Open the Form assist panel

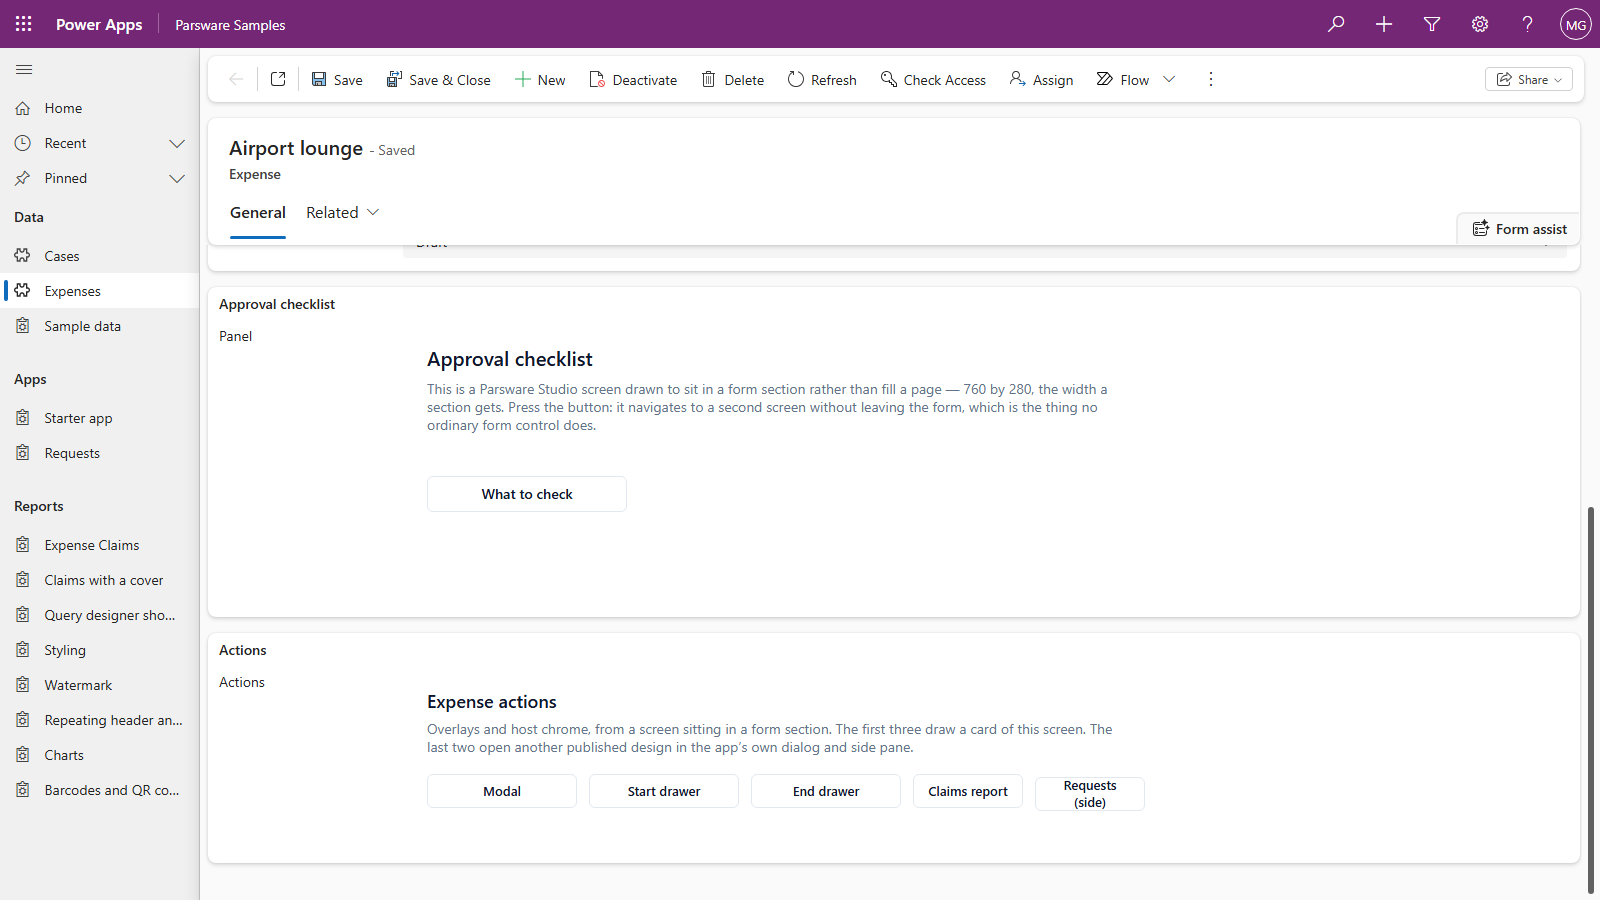tap(1519, 229)
